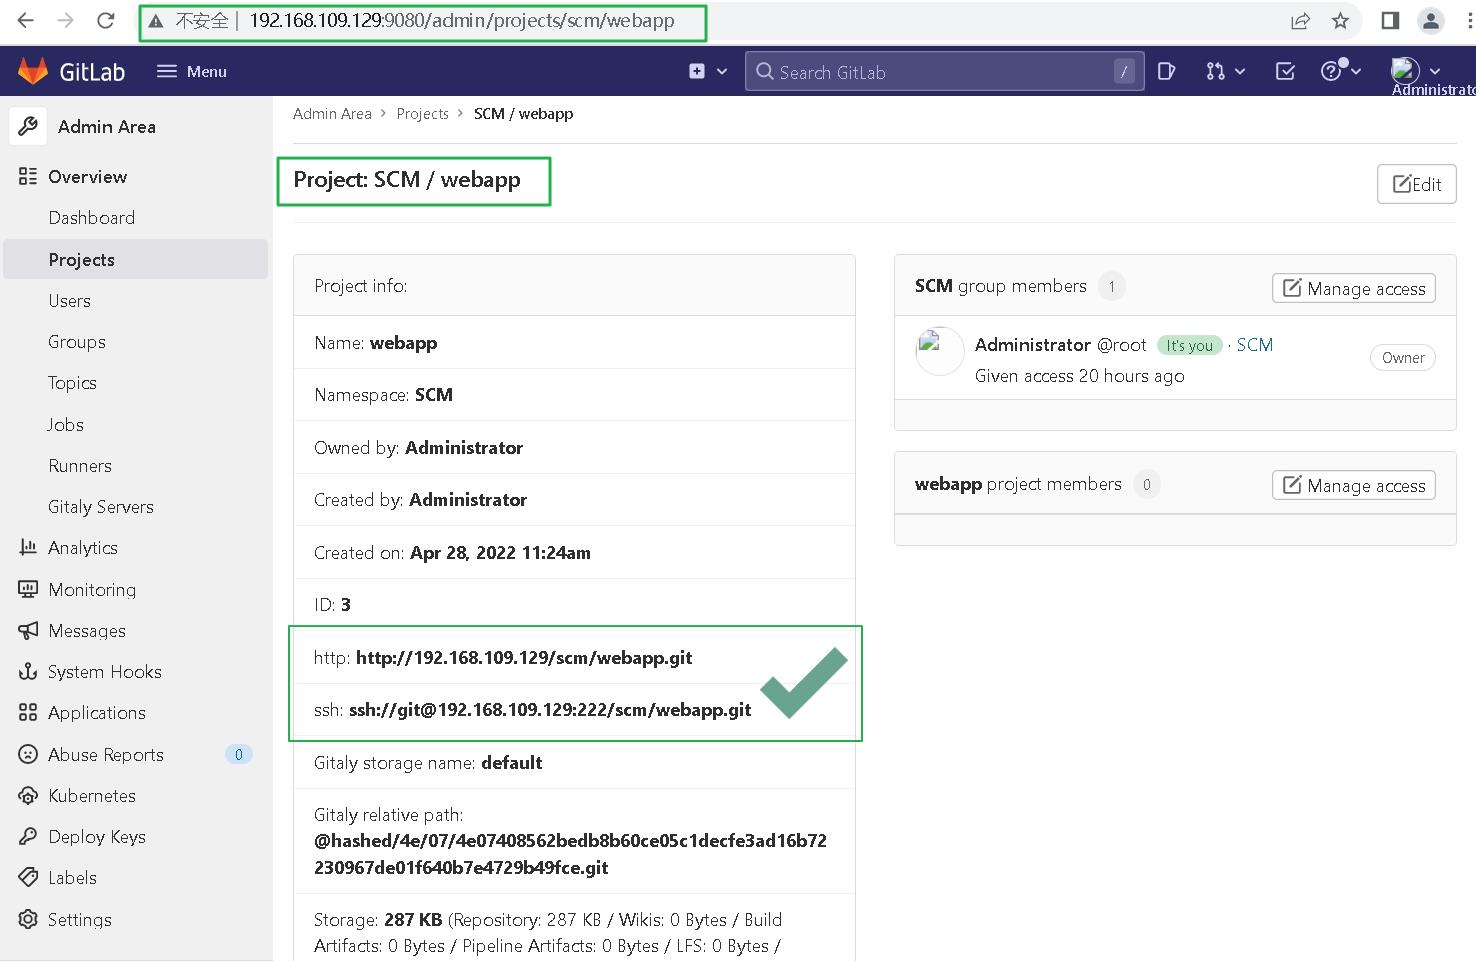The height and width of the screenshot is (961, 1476).
Task: Bookmark this page with the star icon
Action: (x=1341, y=21)
